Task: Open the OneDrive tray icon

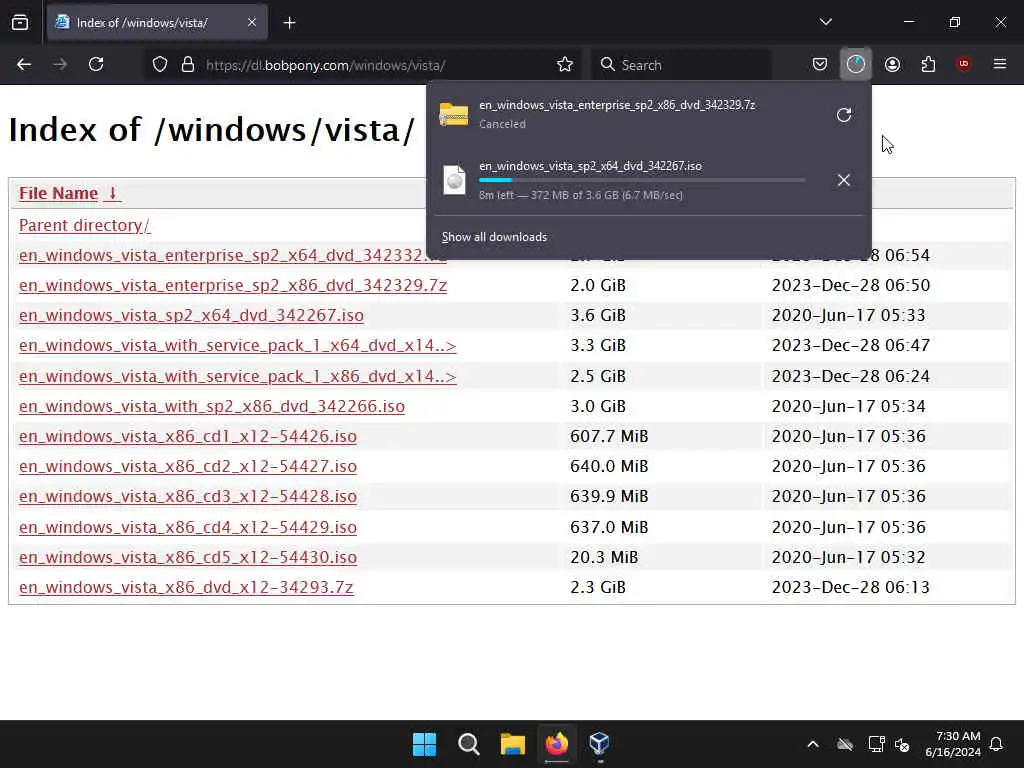Action: 844,744
